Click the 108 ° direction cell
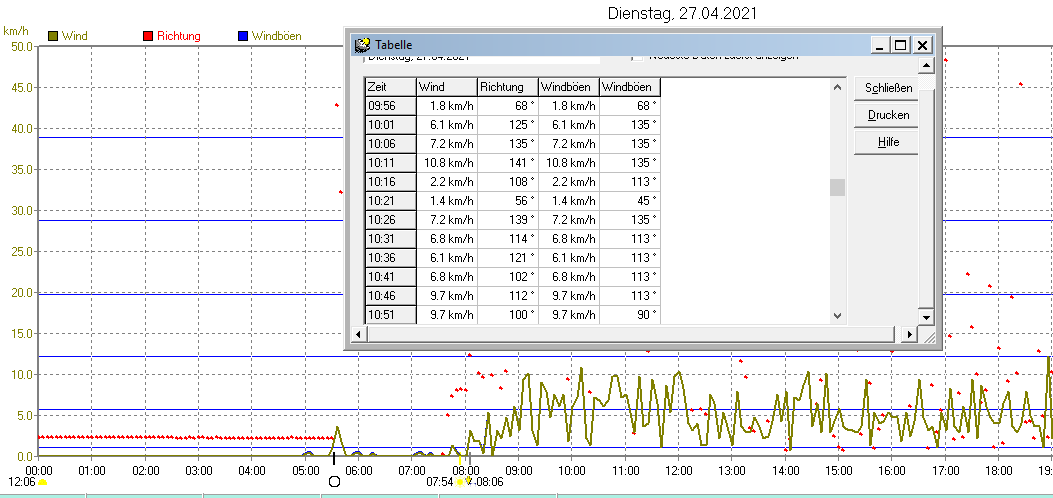1053x498 pixels. pyautogui.click(x=508, y=182)
